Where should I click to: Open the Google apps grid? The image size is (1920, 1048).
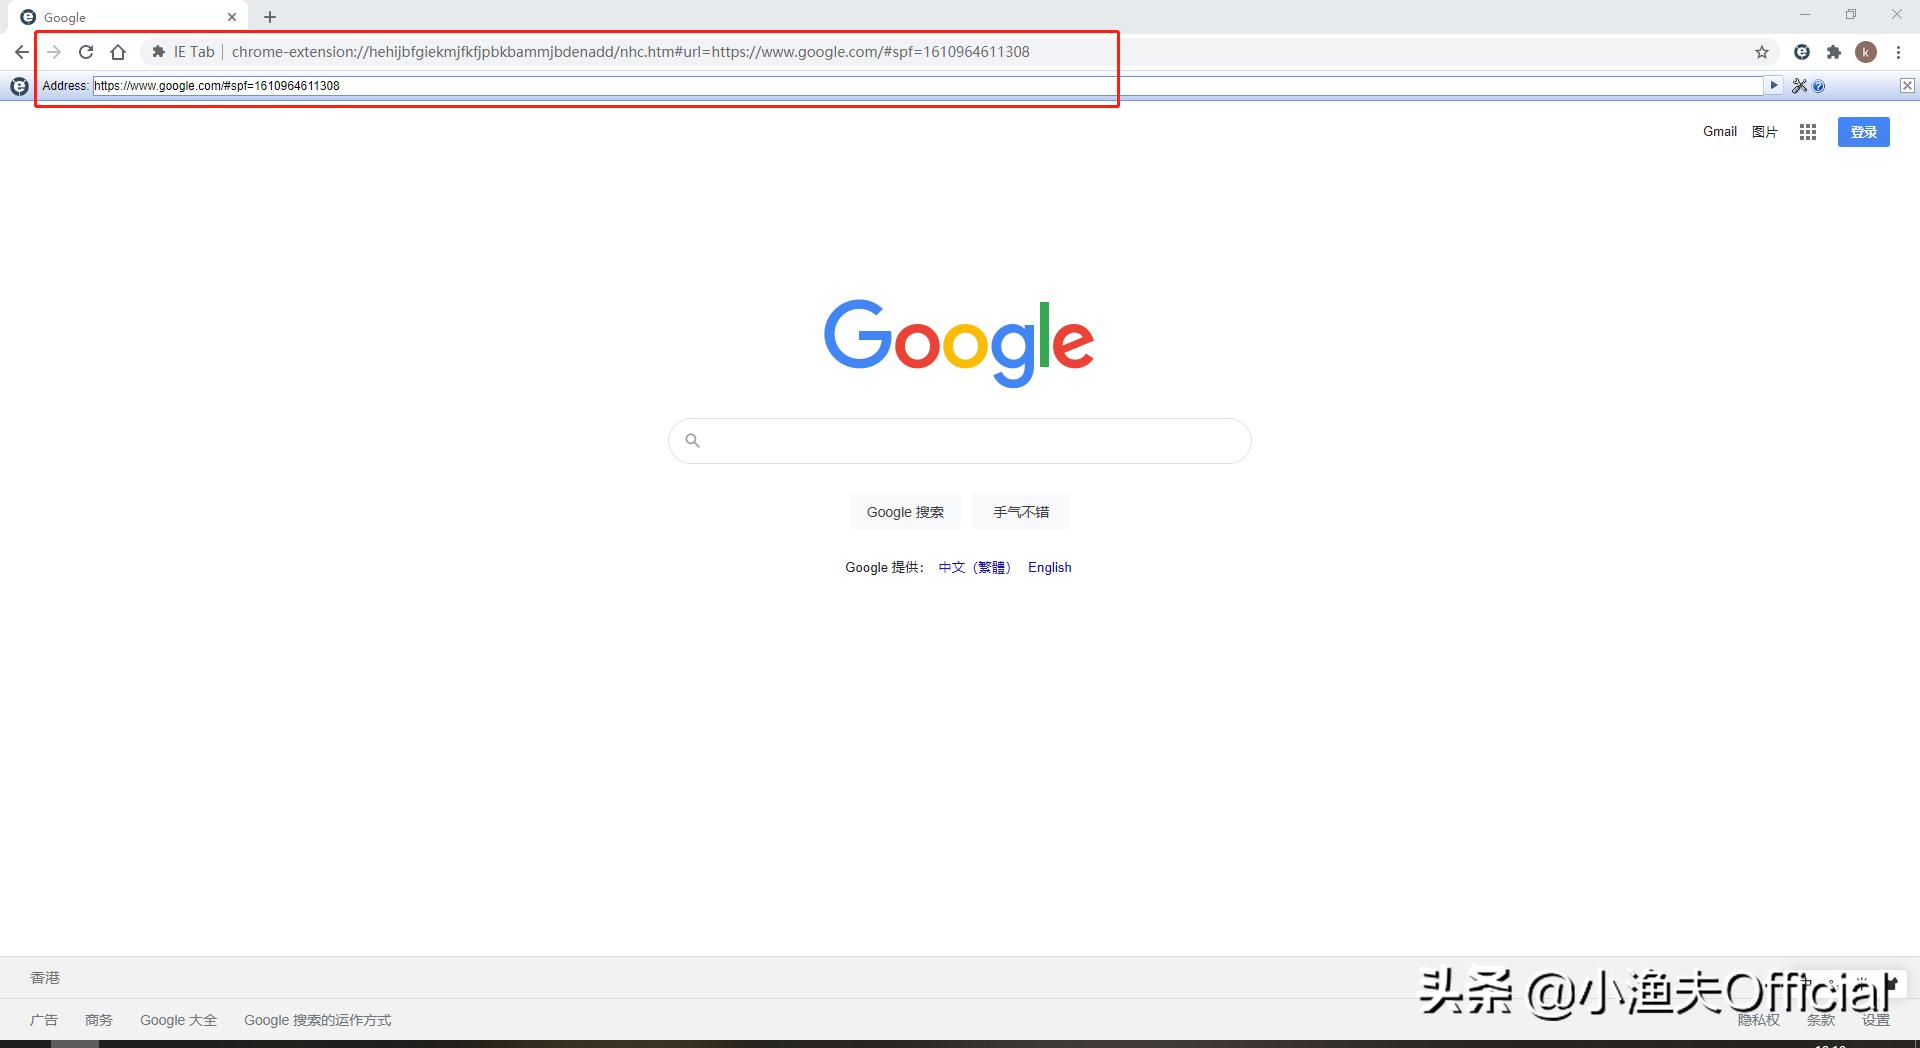[x=1807, y=131]
